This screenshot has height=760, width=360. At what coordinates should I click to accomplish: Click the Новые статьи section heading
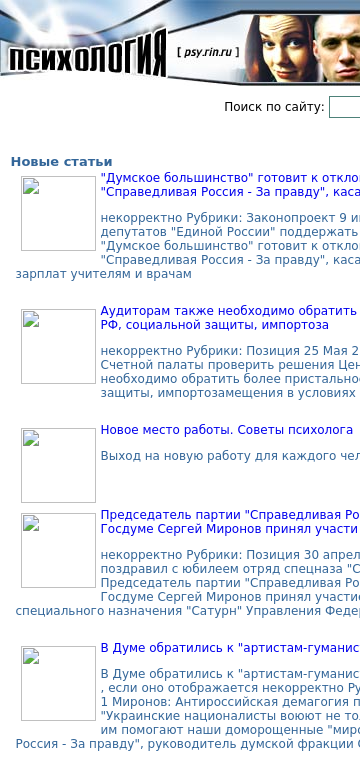coord(62,161)
